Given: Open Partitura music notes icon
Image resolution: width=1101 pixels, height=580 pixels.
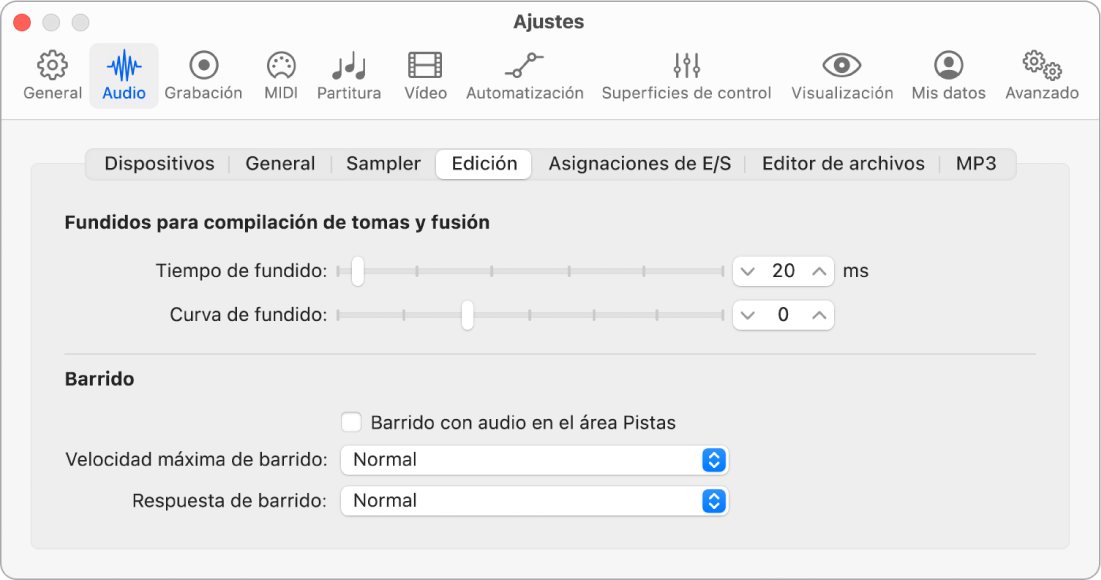Looking at the screenshot, I should pyautogui.click(x=349, y=66).
